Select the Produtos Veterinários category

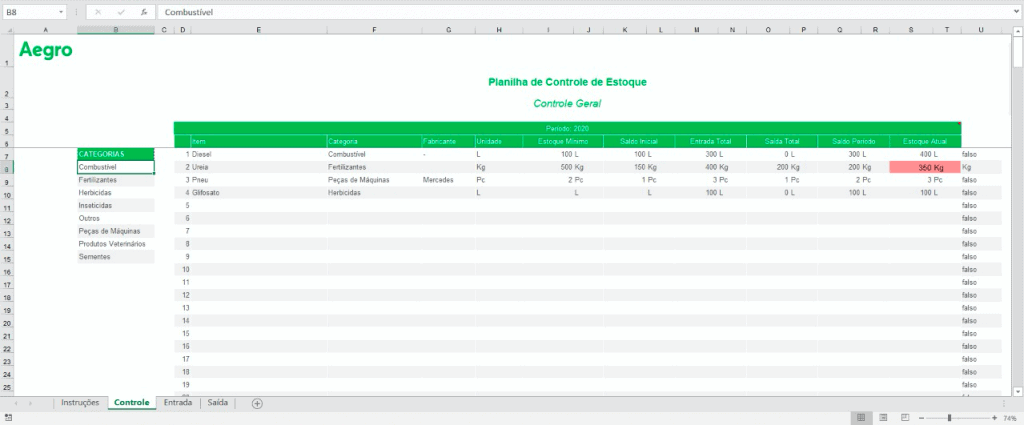tap(112, 244)
